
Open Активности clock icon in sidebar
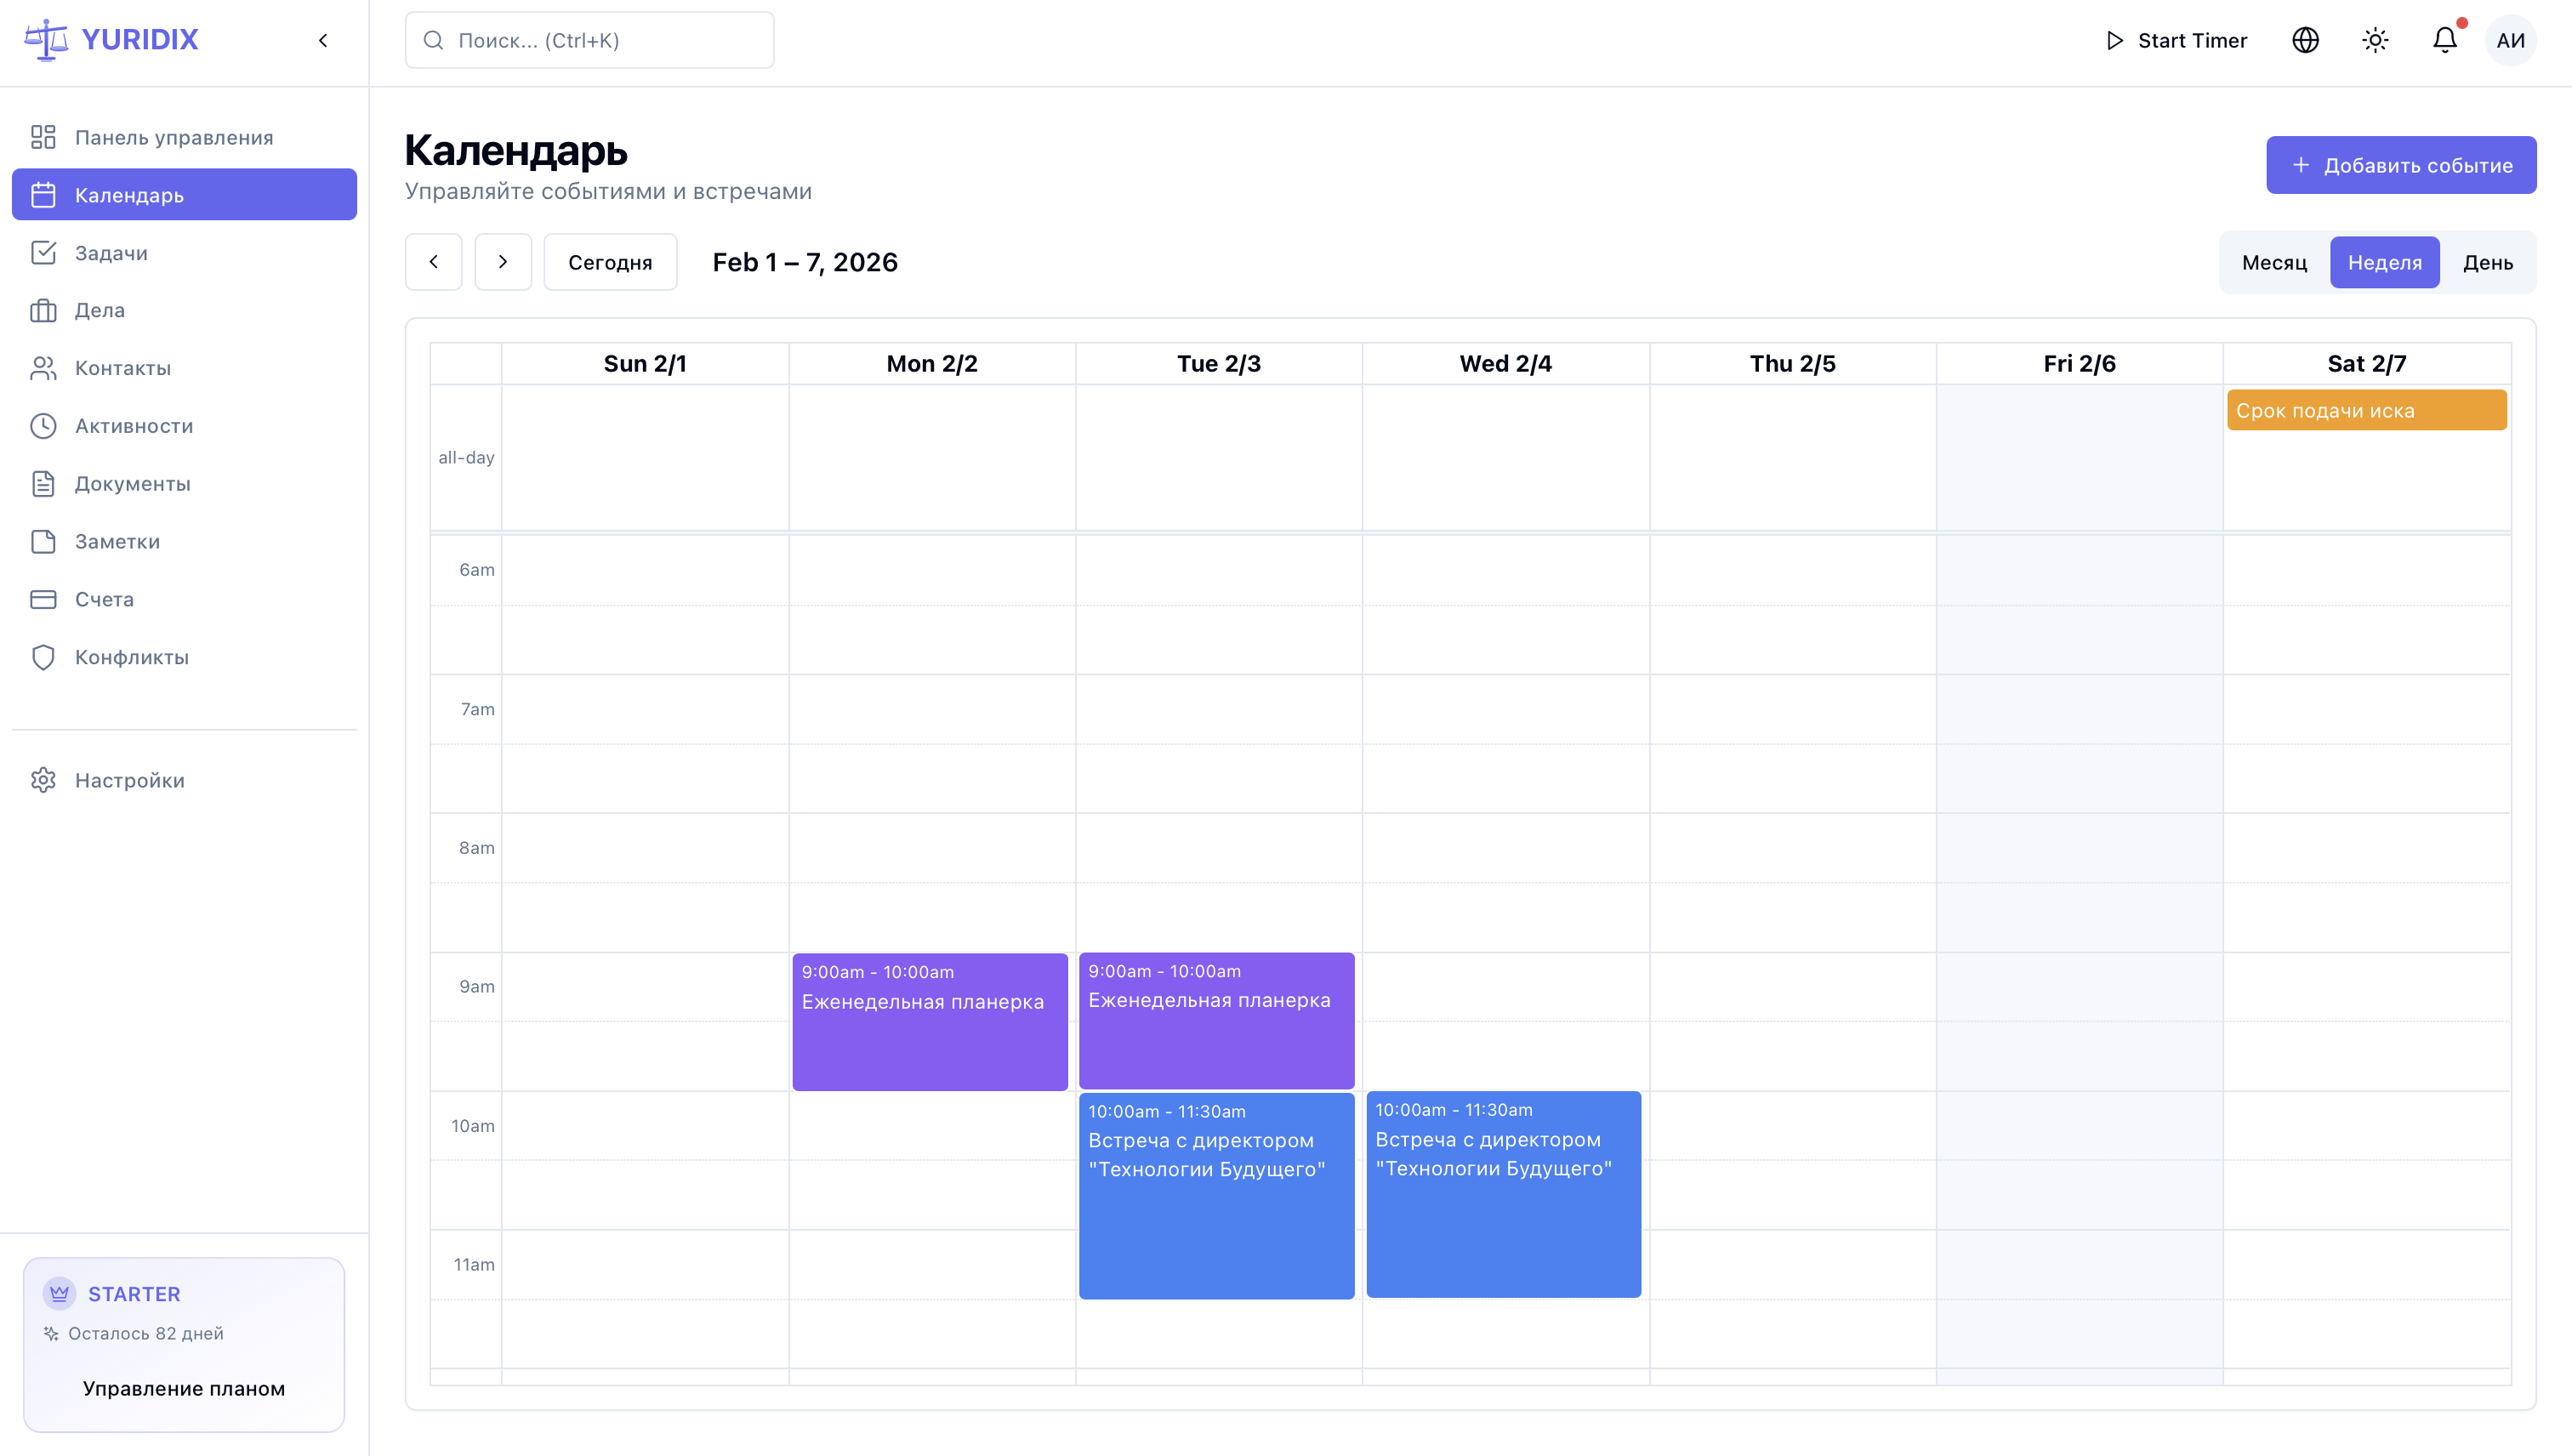click(43, 426)
